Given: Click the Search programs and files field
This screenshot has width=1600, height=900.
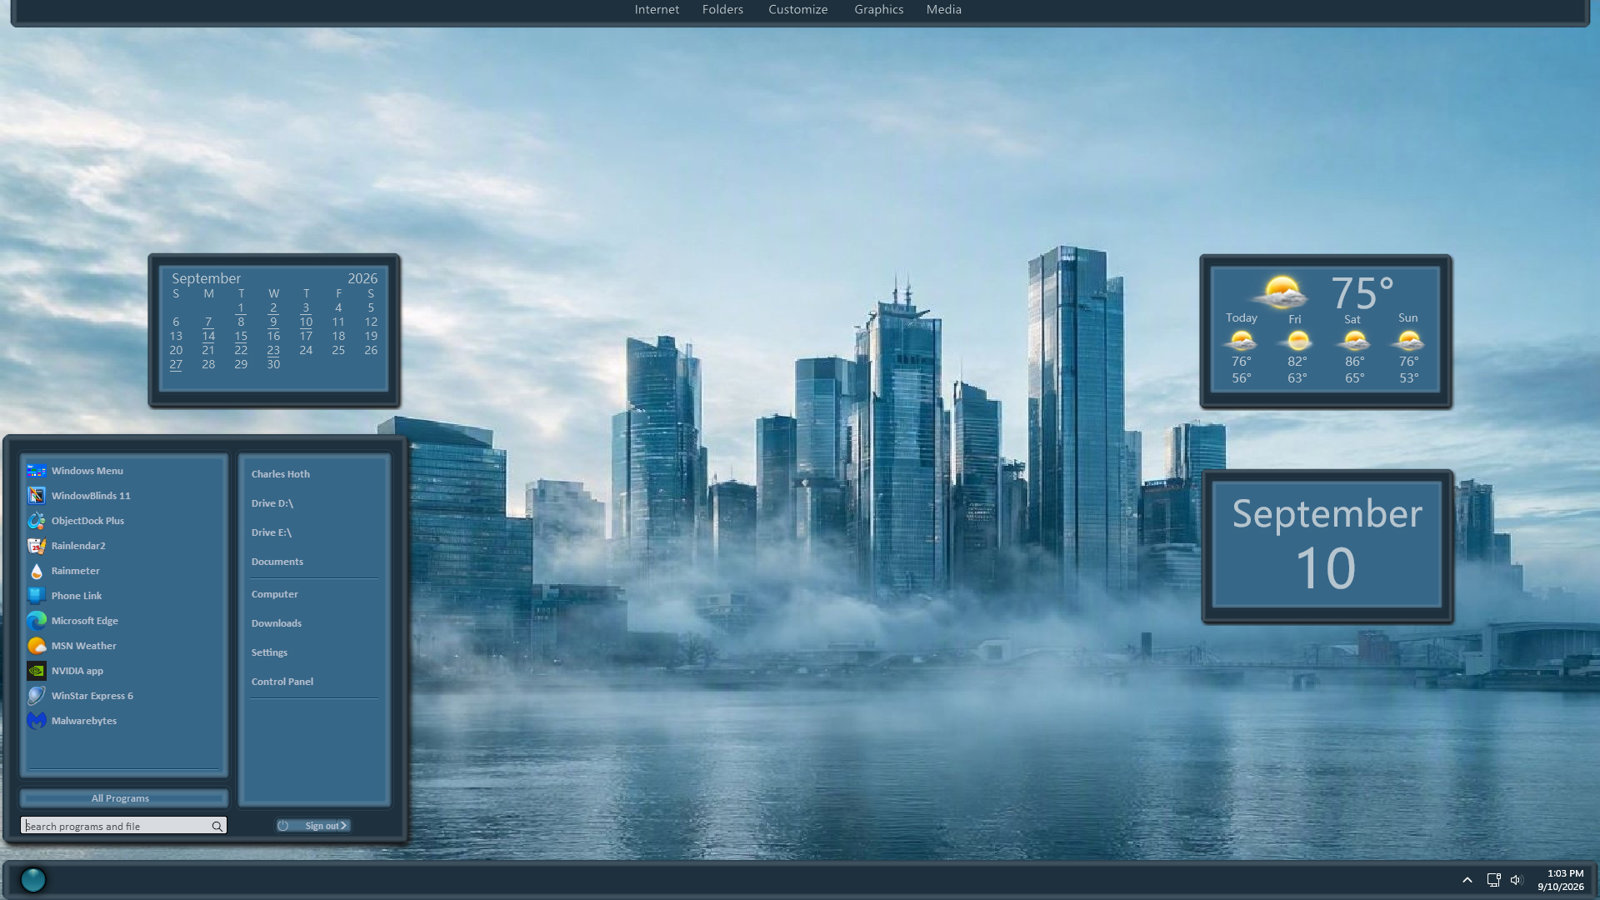Looking at the screenshot, I should click(x=123, y=826).
